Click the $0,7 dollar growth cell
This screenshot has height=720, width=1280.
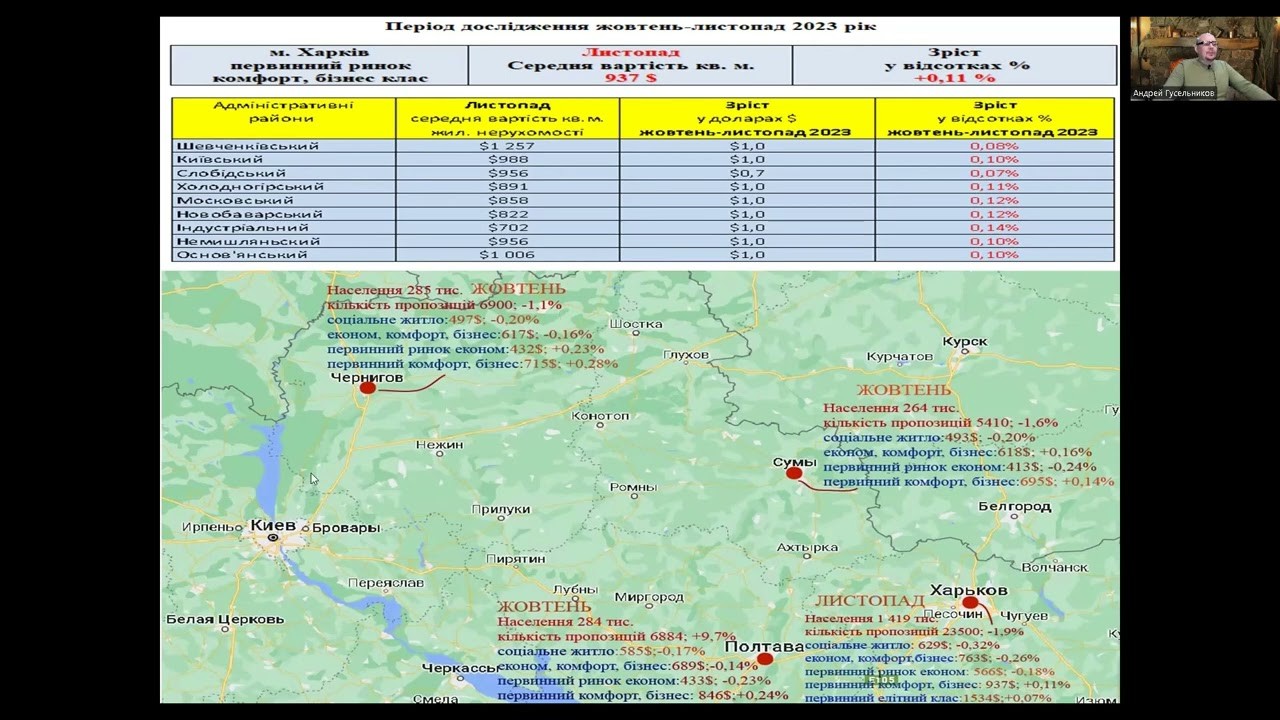pos(747,173)
